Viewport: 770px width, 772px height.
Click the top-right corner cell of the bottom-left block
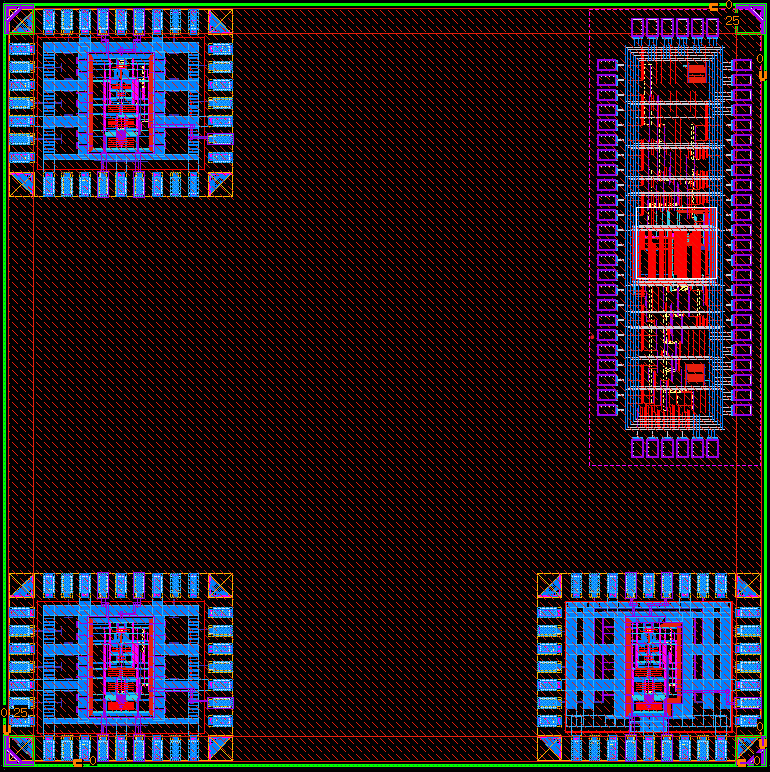pos(220,585)
